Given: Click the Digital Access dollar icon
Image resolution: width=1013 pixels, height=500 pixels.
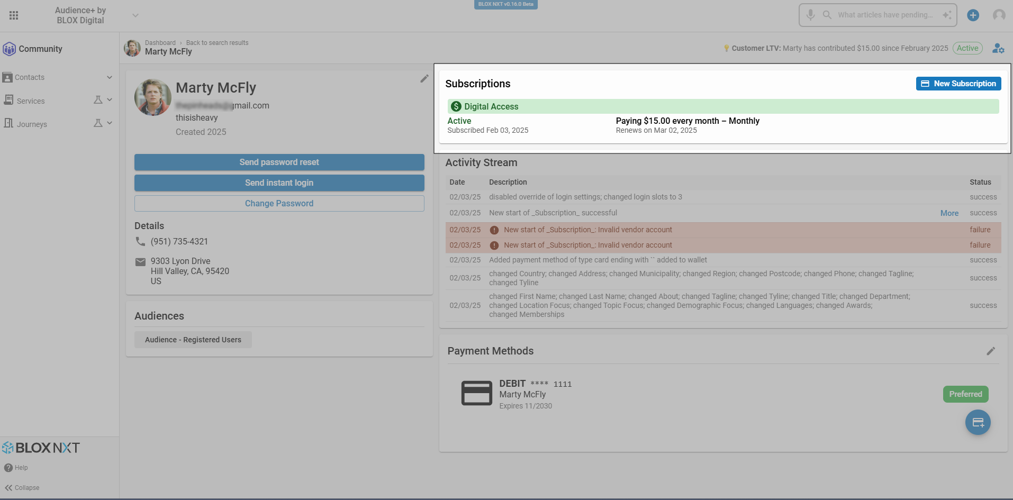Looking at the screenshot, I should pos(456,107).
